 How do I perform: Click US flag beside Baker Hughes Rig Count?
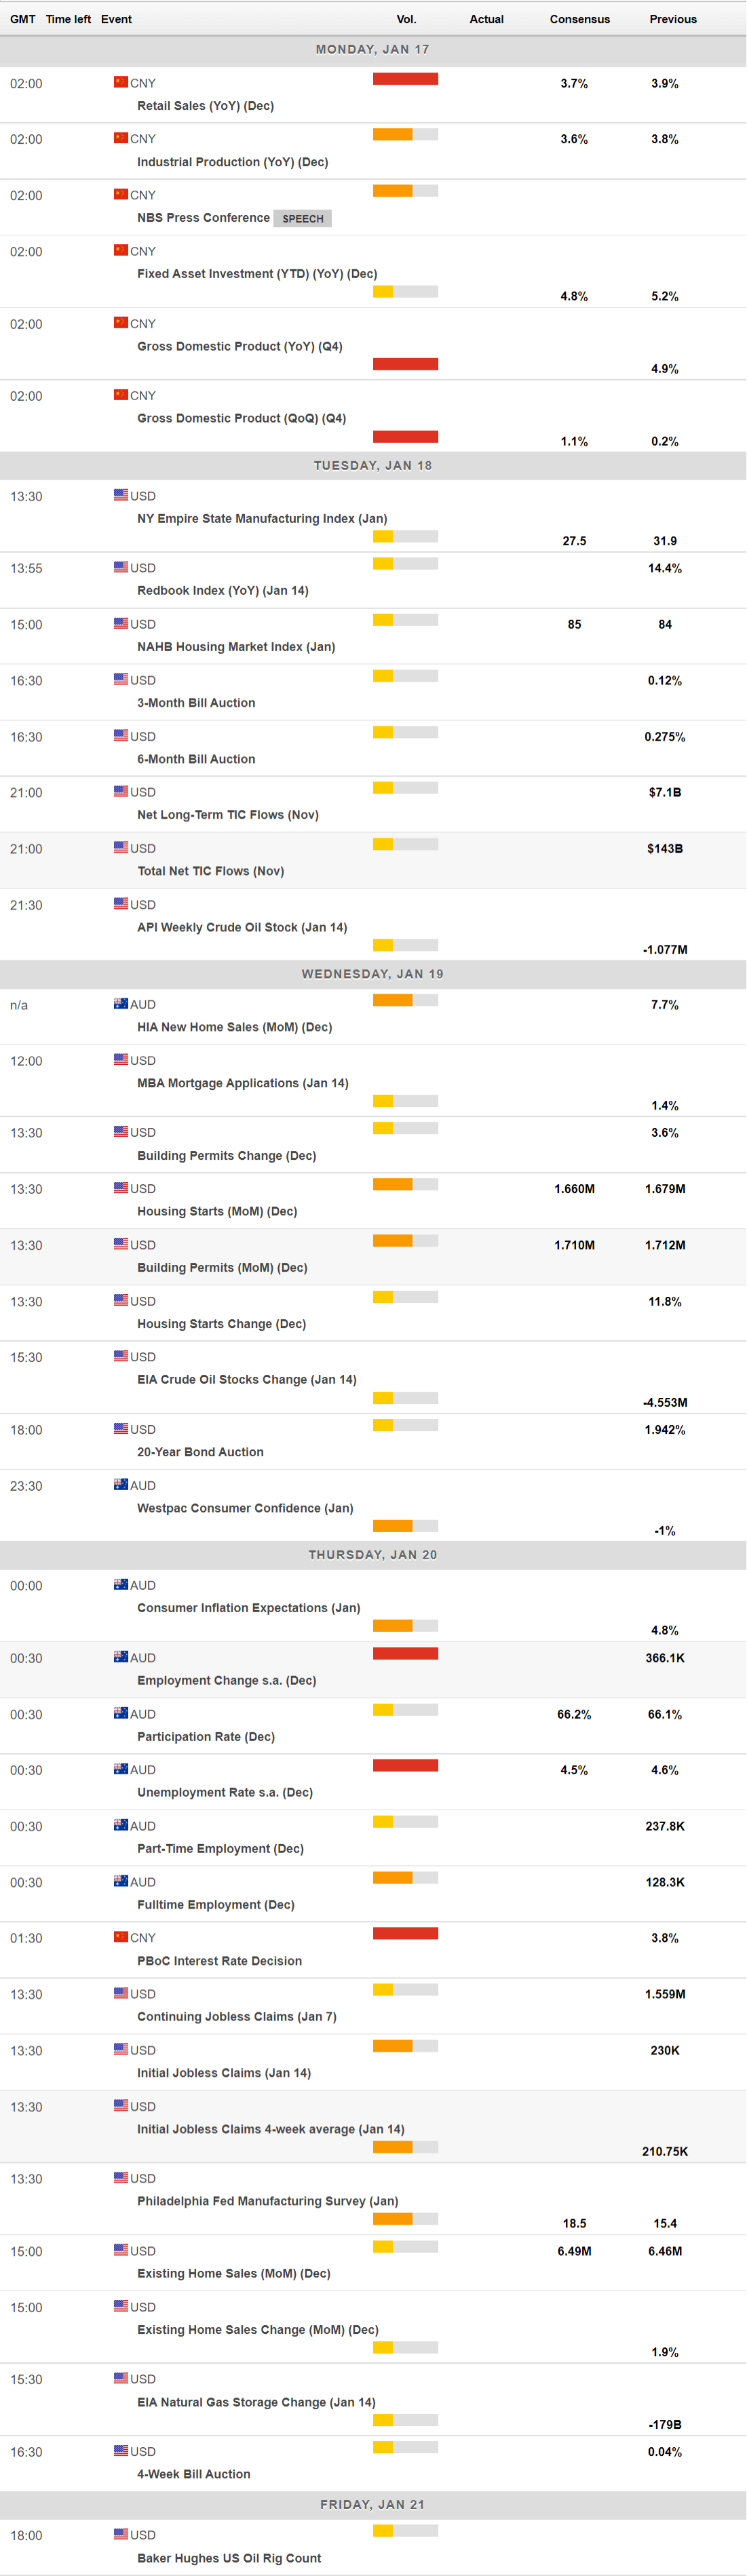[121, 2533]
